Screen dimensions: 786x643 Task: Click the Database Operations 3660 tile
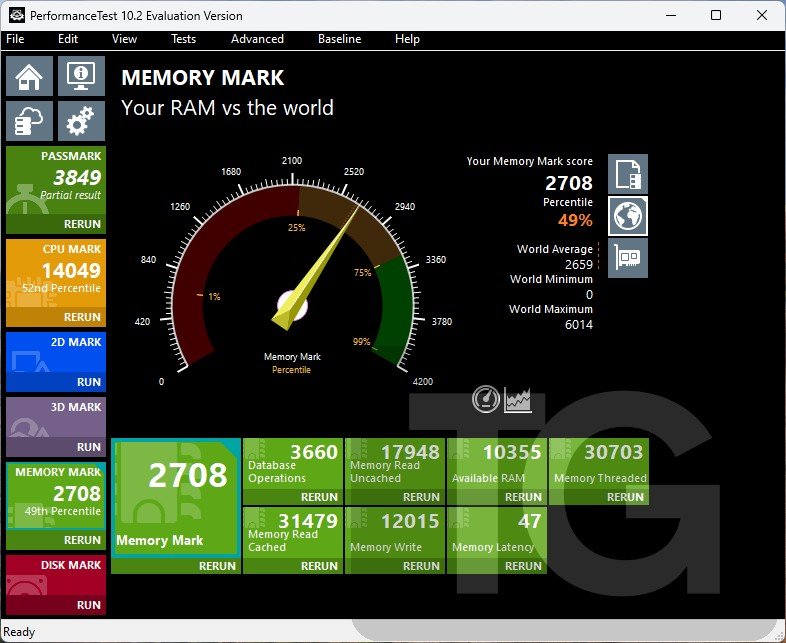tap(293, 464)
